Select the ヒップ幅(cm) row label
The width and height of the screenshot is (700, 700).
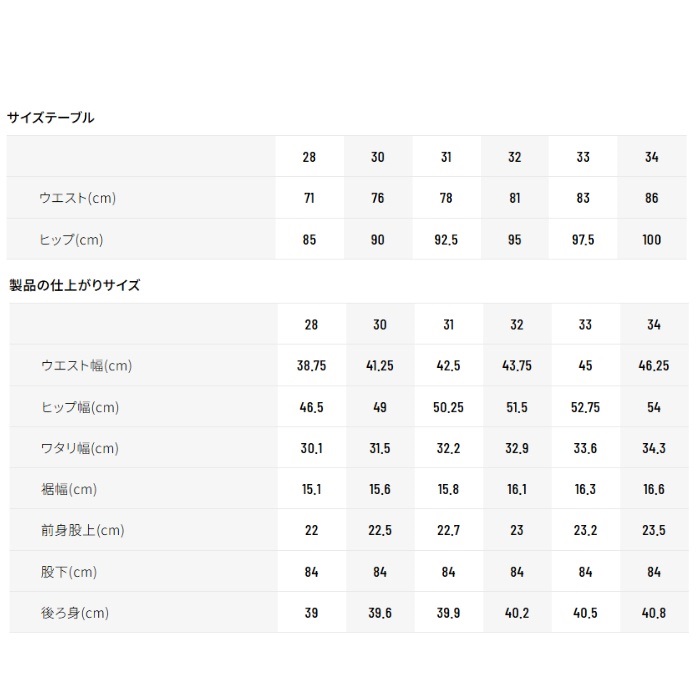pyautogui.click(x=80, y=407)
